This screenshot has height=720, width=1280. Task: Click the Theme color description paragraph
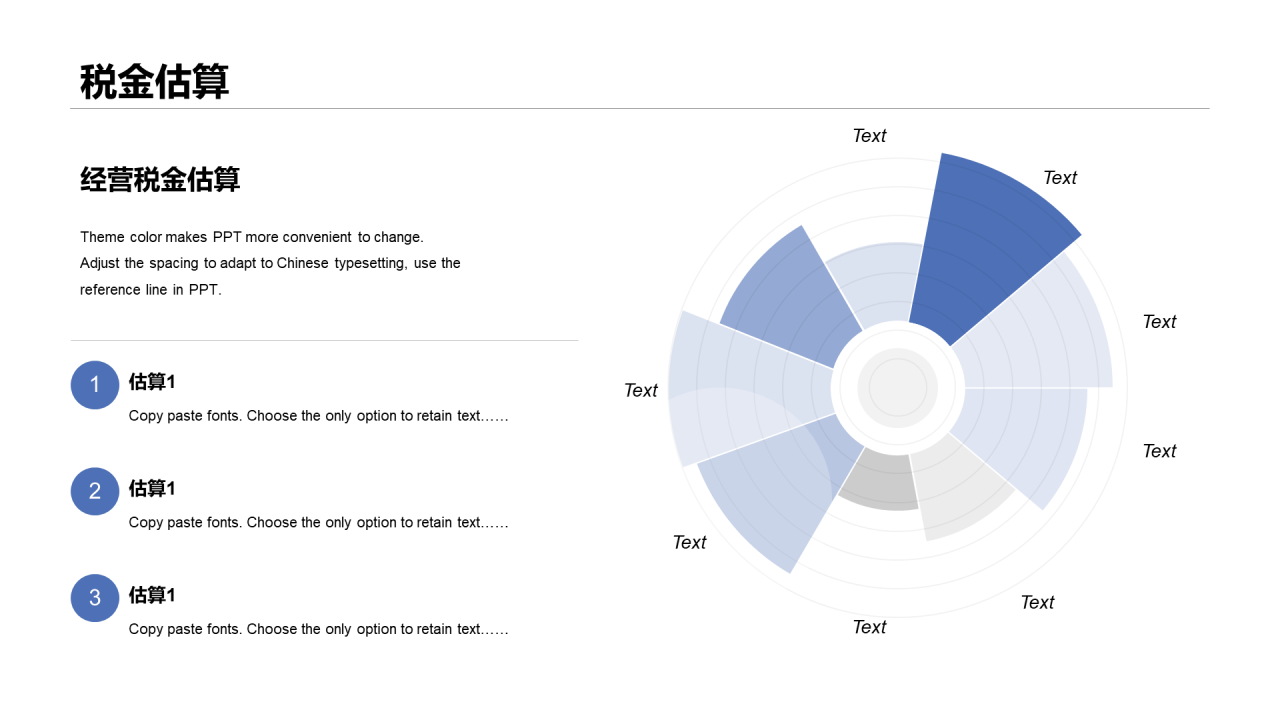270,263
